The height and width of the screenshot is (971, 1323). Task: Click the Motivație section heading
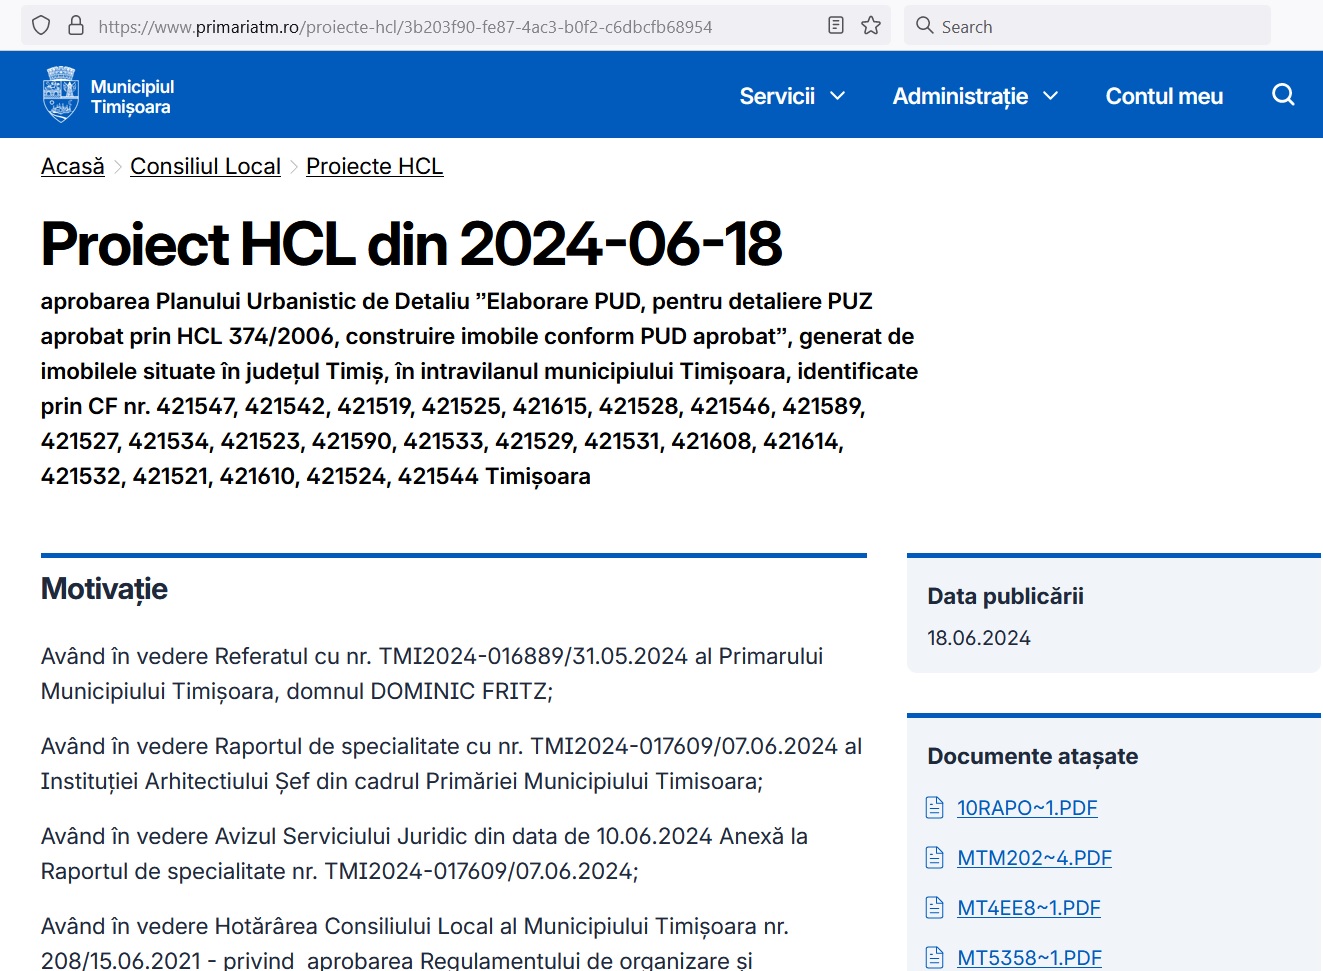tap(104, 589)
